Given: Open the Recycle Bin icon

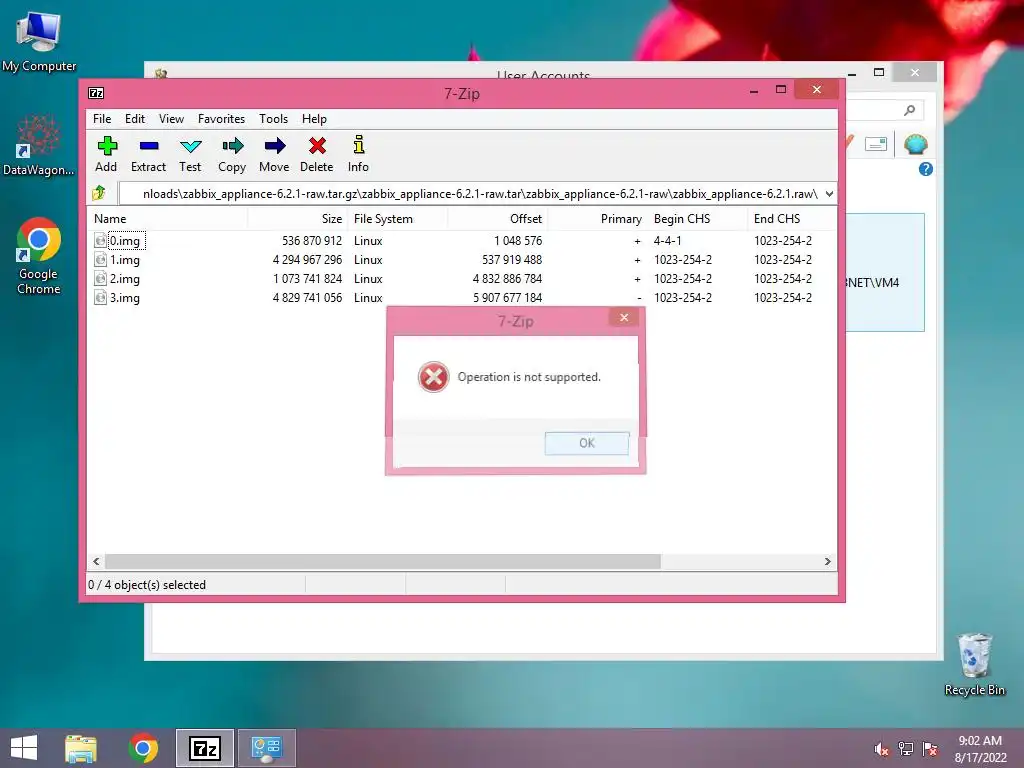Looking at the screenshot, I should (x=974, y=664).
